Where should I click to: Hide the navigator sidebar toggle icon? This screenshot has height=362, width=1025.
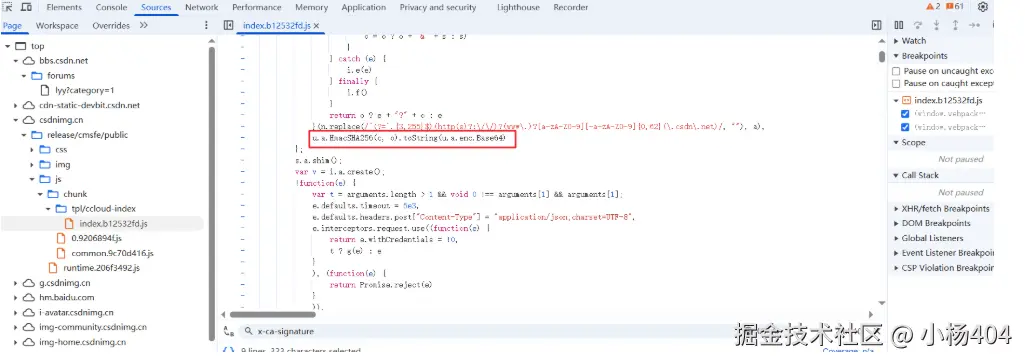(x=228, y=25)
